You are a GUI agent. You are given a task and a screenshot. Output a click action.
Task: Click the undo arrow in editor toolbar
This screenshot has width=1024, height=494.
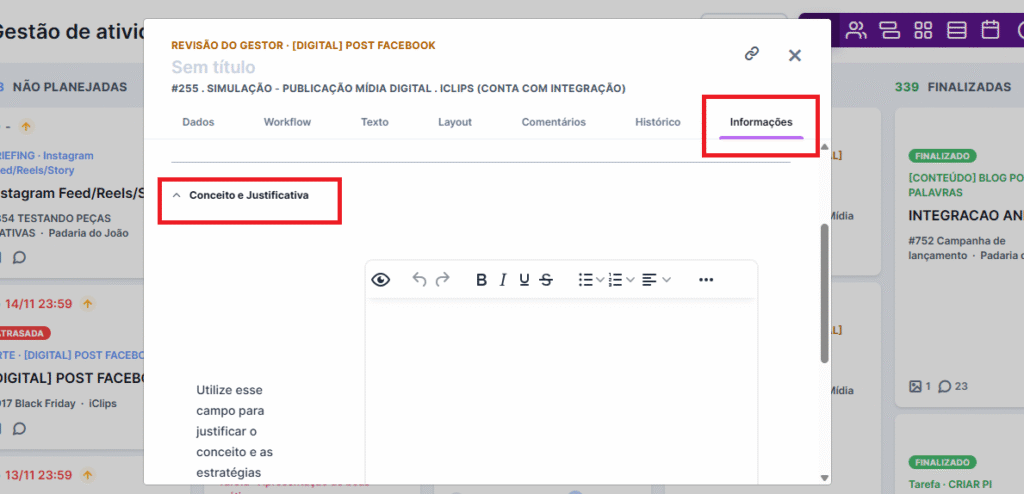(420, 280)
